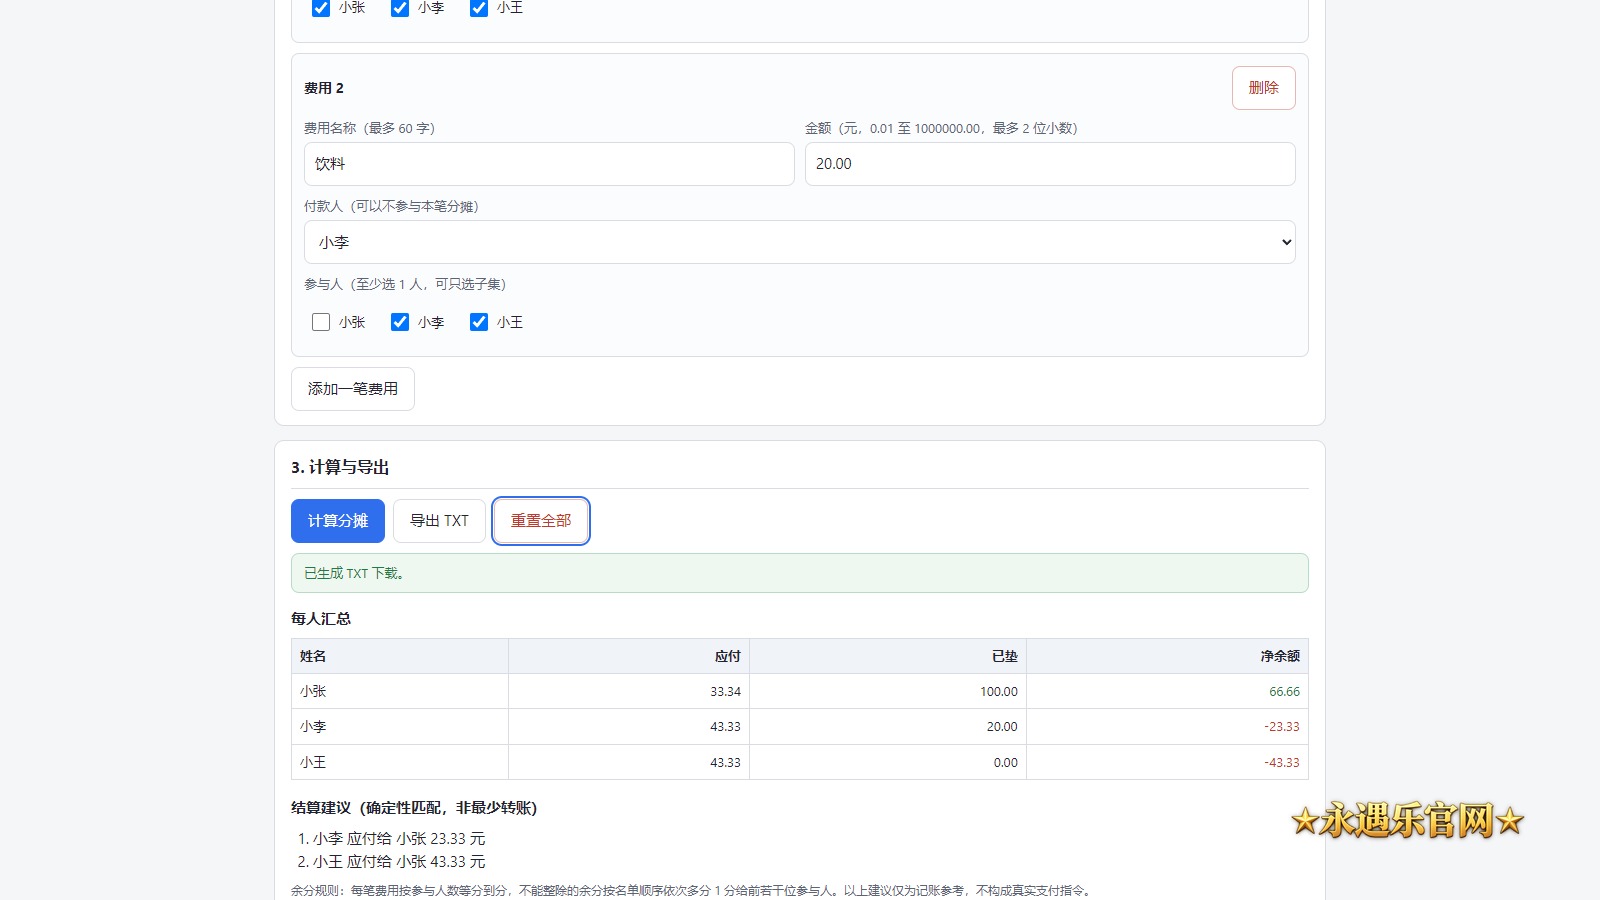Uncheck 小李 participant in expense 2

tap(400, 322)
